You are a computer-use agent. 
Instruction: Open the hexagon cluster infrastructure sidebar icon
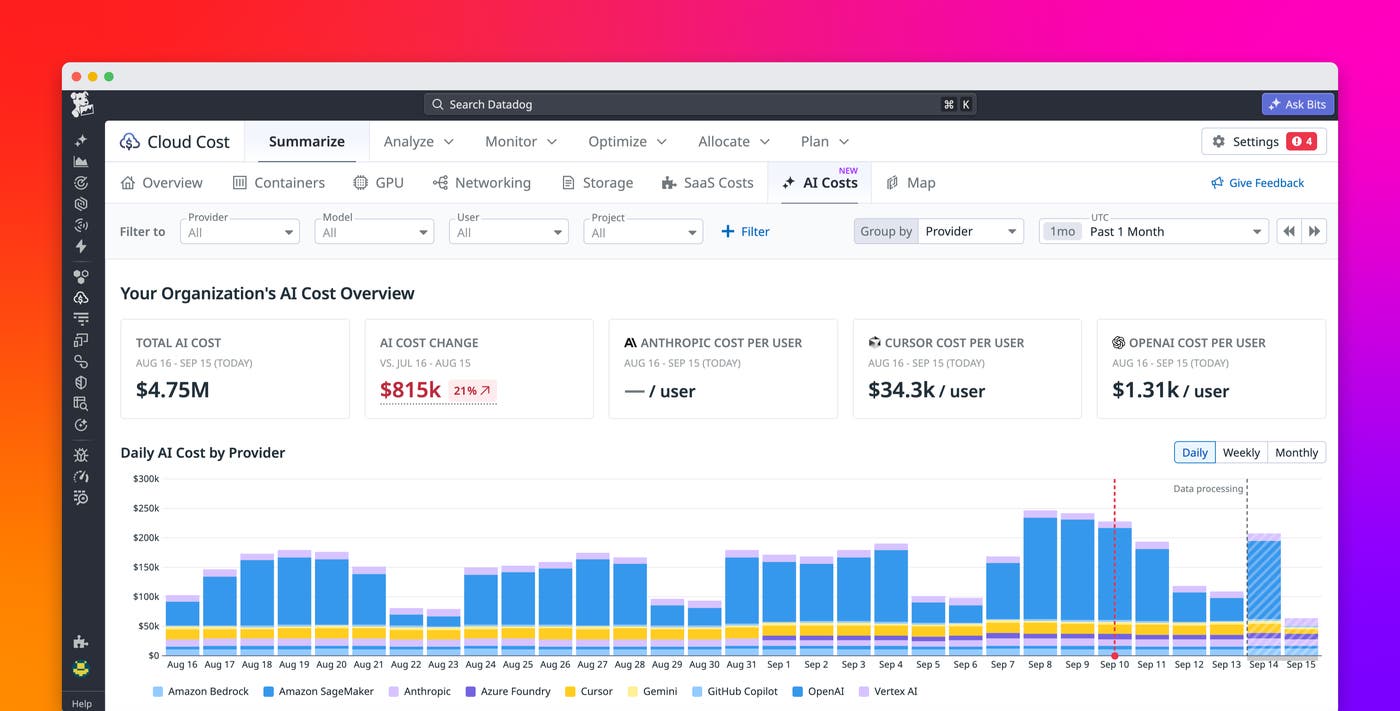[x=81, y=277]
